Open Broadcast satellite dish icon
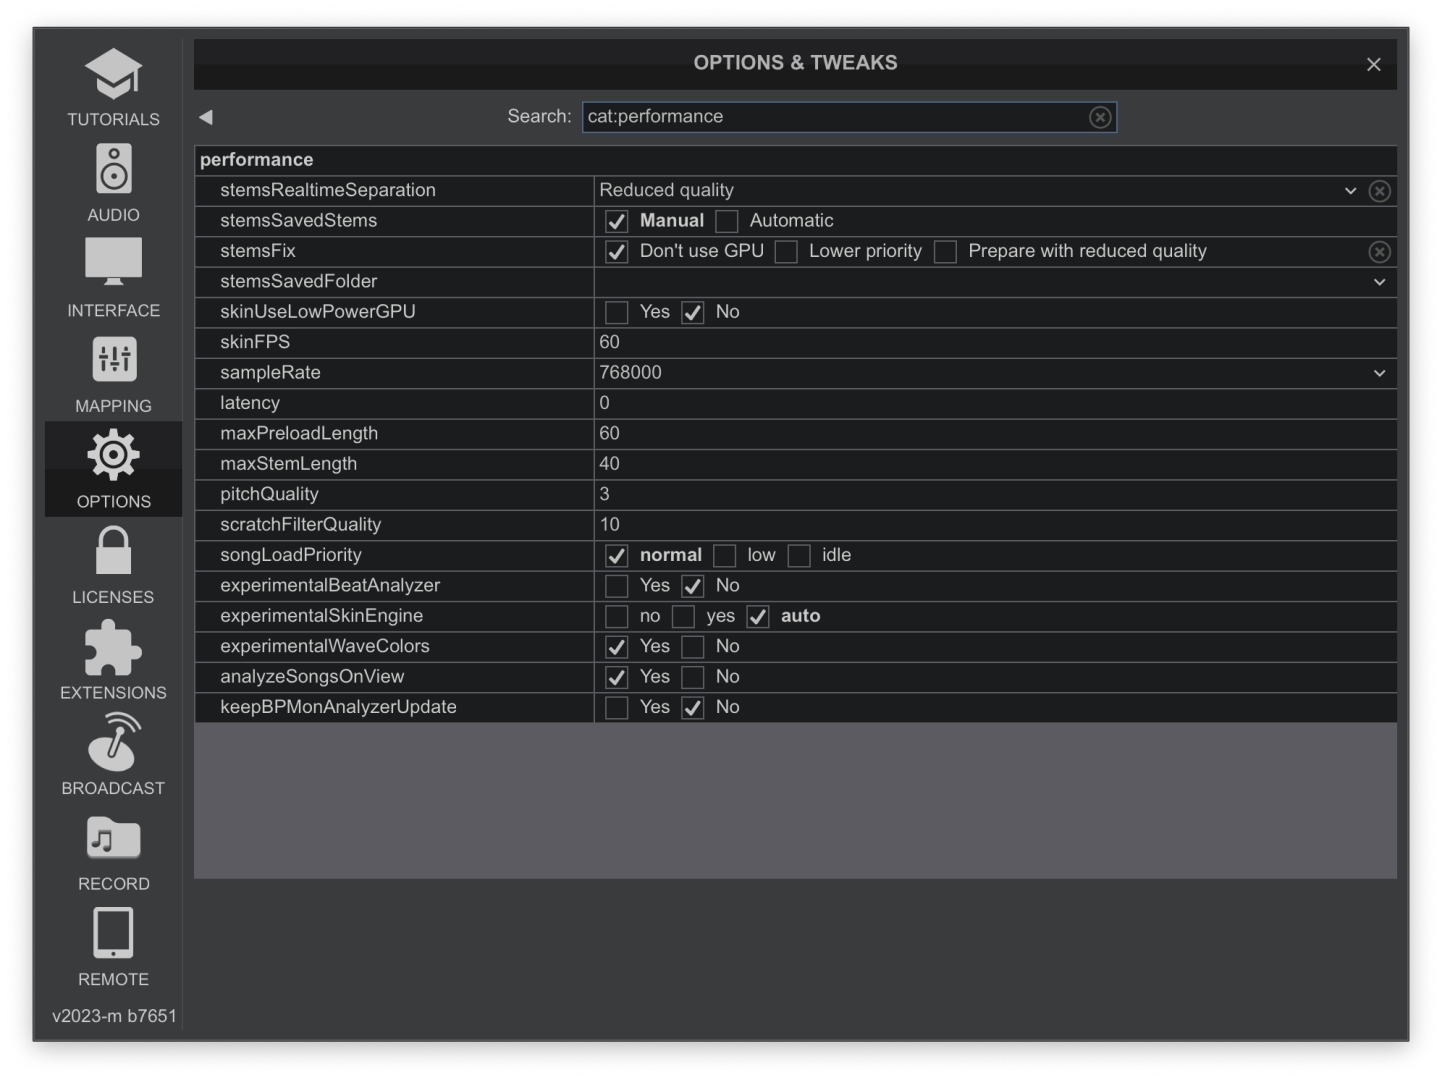The height and width of the screenshot is (1080, 1442). [113, 742]
